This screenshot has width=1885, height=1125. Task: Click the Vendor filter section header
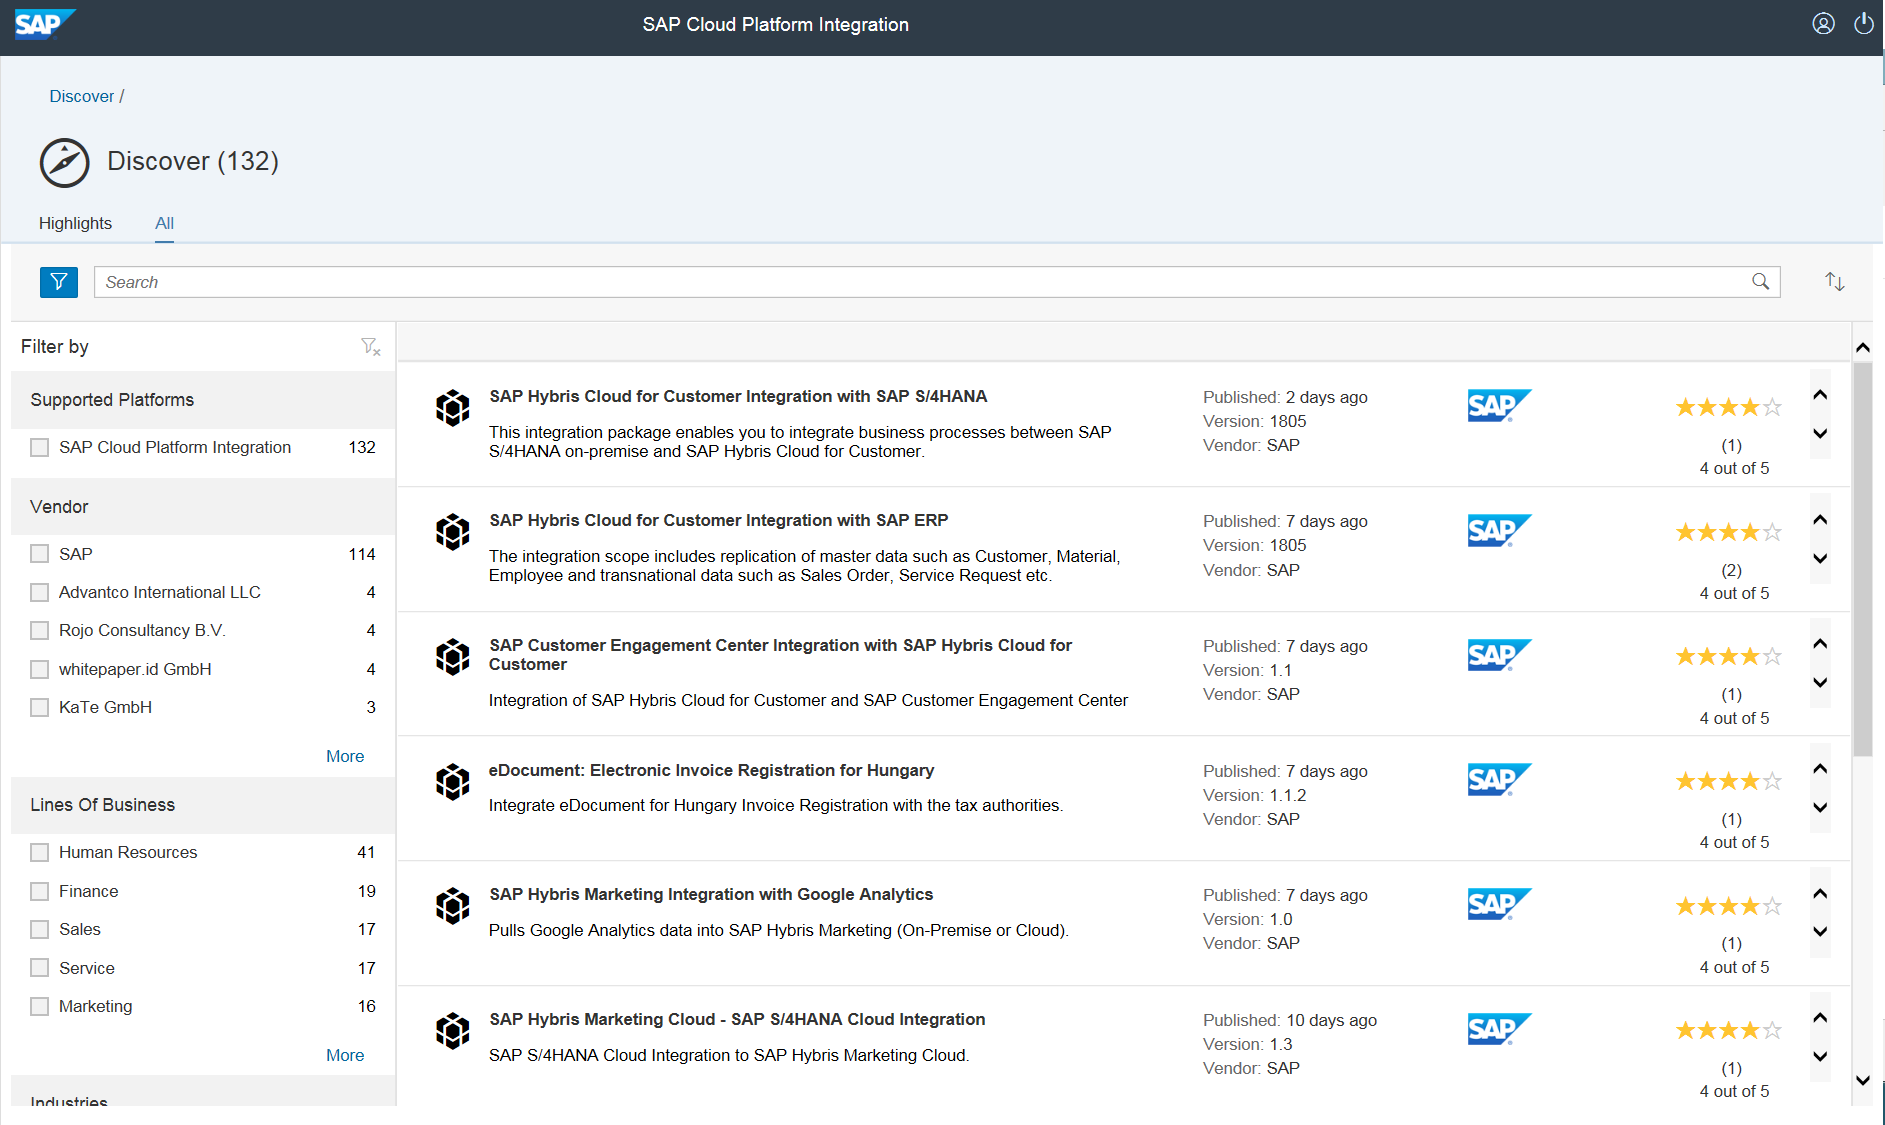(203, 507)
